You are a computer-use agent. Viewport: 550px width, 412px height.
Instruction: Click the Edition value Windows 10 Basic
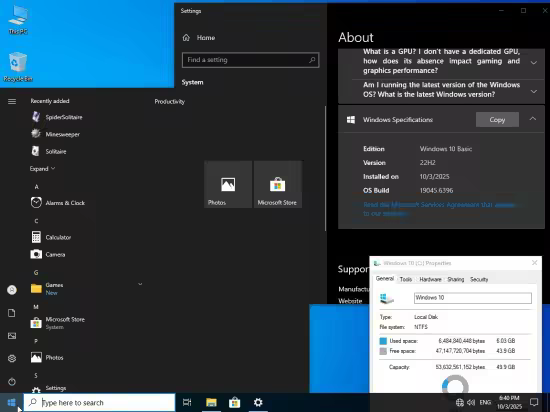tap(445, 149)
